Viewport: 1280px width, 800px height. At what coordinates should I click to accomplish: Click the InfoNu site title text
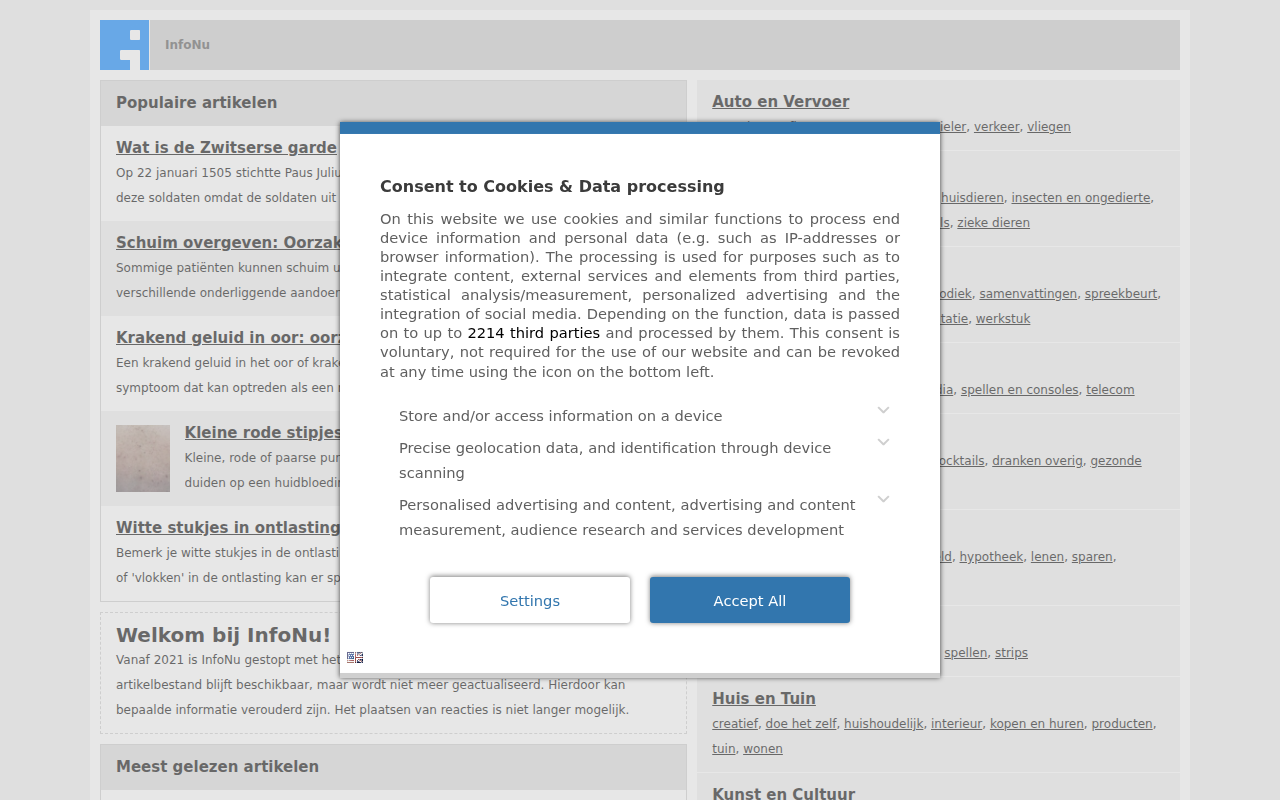187,45
